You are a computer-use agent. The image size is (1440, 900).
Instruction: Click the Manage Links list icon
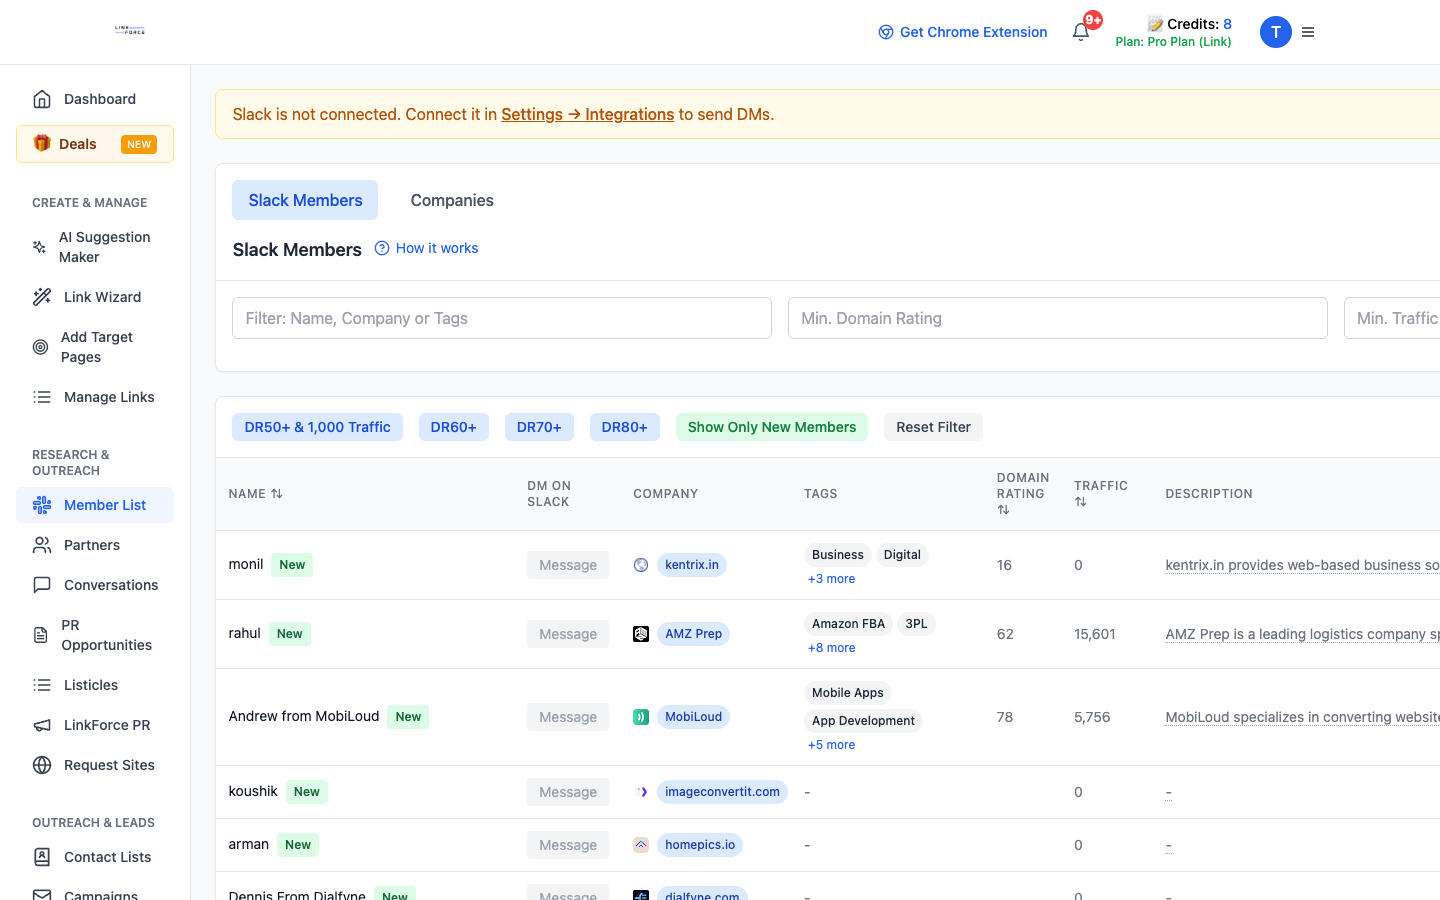click(42, 397)
